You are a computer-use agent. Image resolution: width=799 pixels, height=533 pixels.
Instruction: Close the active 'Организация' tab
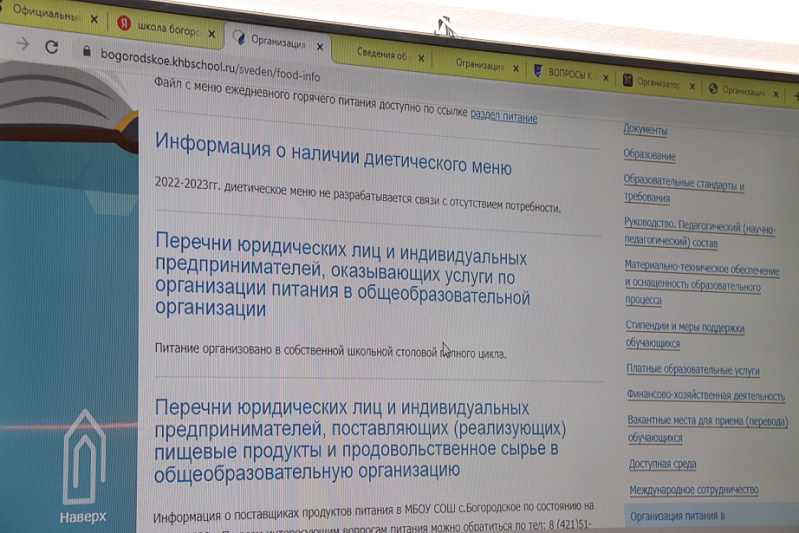[320, 45]
